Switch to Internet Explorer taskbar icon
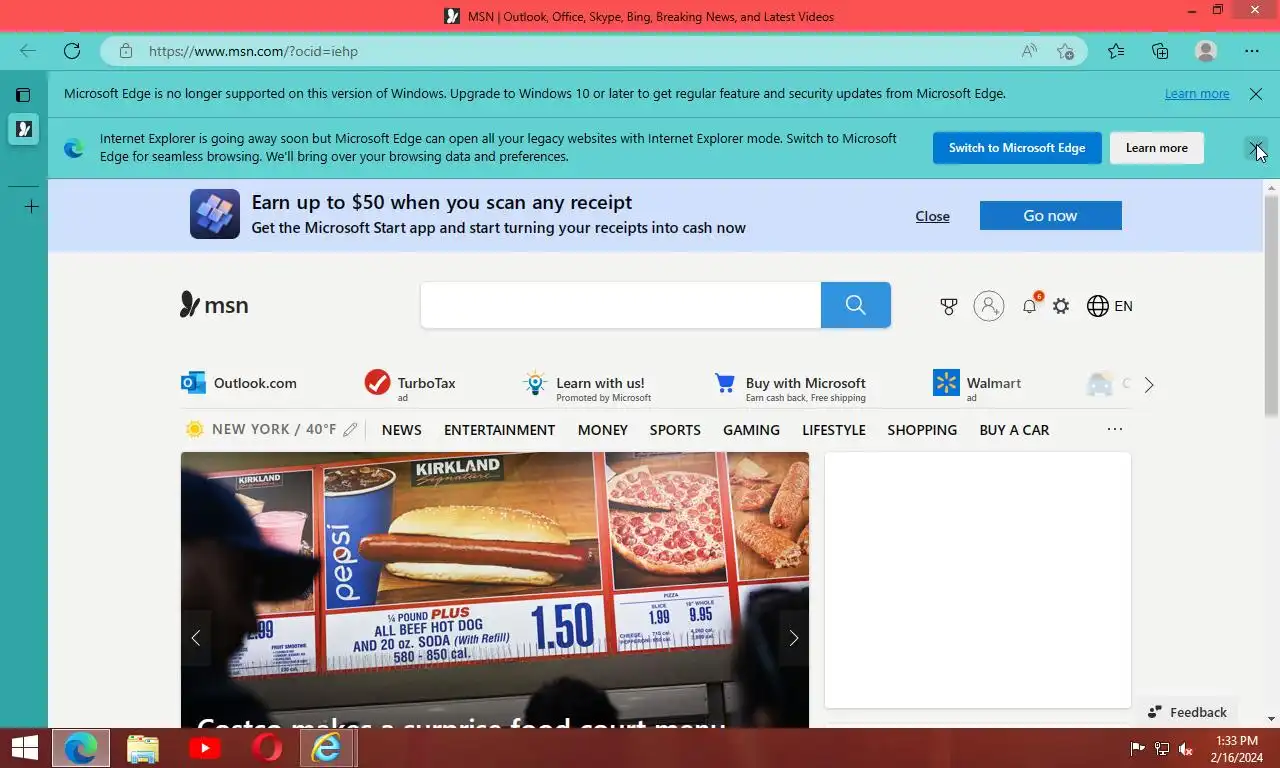Screen dimensions: 1280x768 [x=327, y=748]
